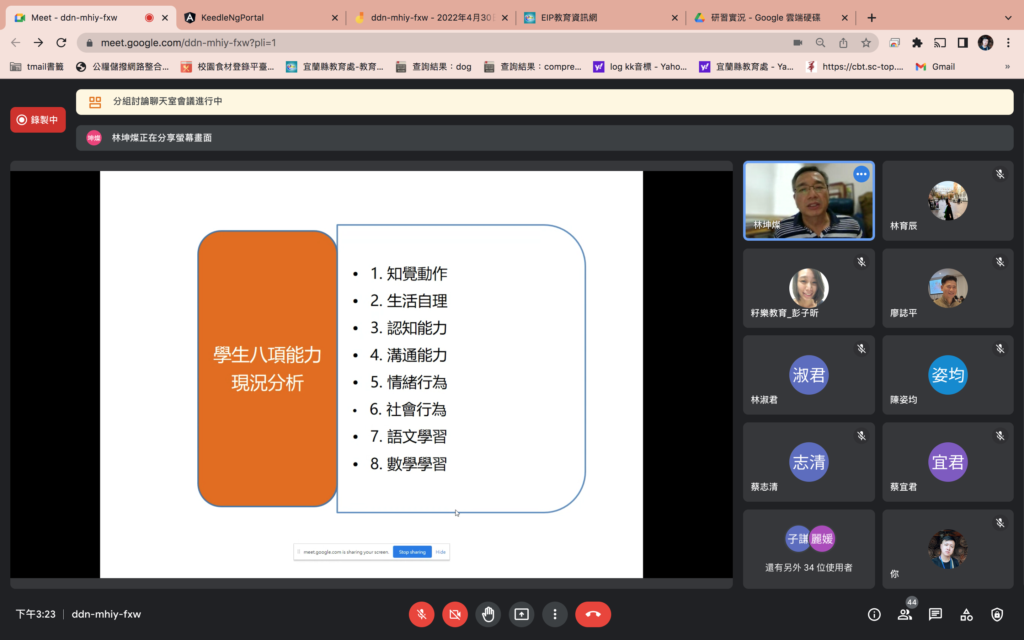Screen dimensions: 1024x640
Task: Open the activities panel
Action: coord(966,614)
